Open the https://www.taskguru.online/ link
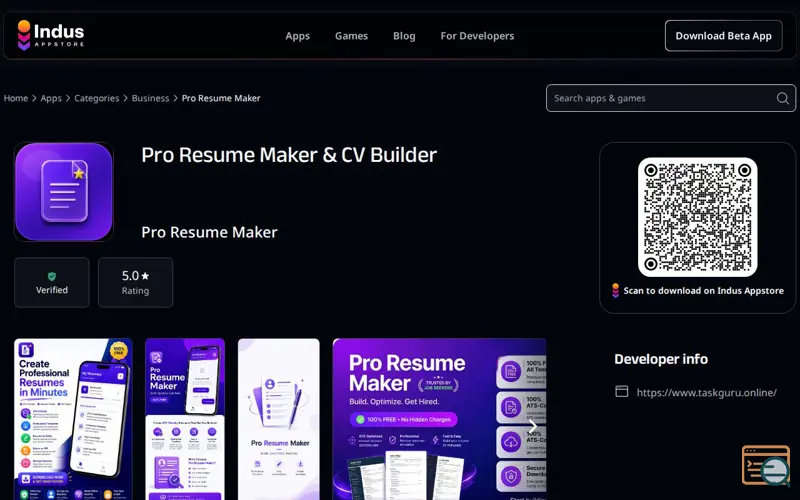 tap(707, 392)
